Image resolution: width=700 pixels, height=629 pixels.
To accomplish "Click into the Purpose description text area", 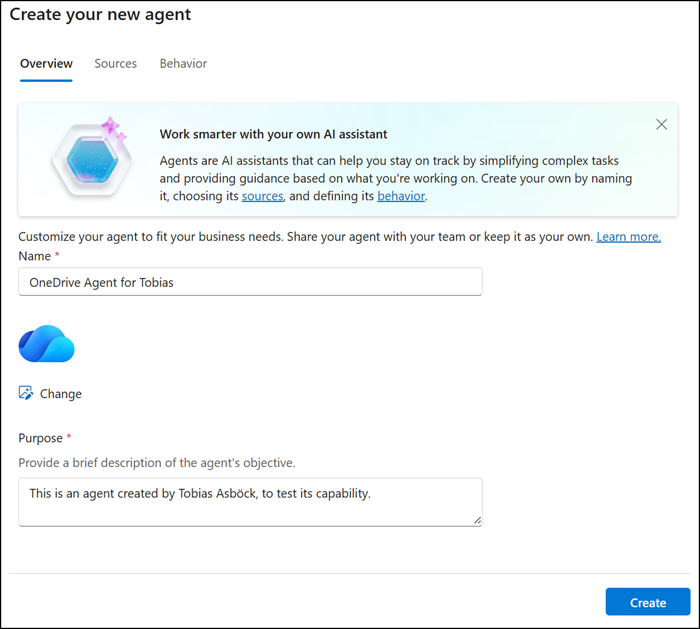I will pyautogui.click(x=250, y=502).
